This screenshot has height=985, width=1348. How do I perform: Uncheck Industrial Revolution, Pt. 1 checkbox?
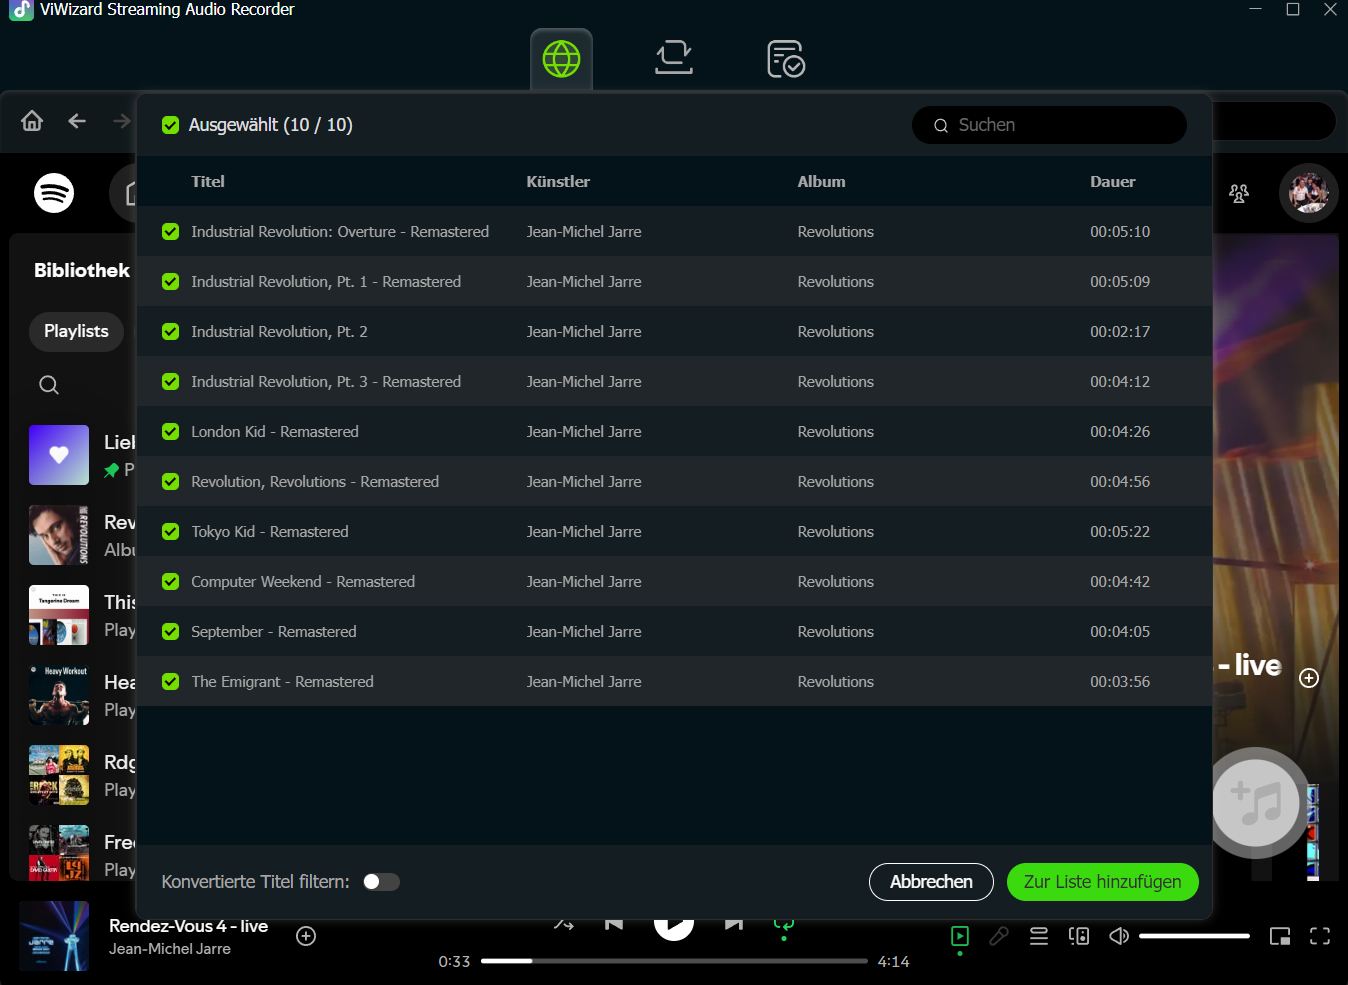[170, 282]
